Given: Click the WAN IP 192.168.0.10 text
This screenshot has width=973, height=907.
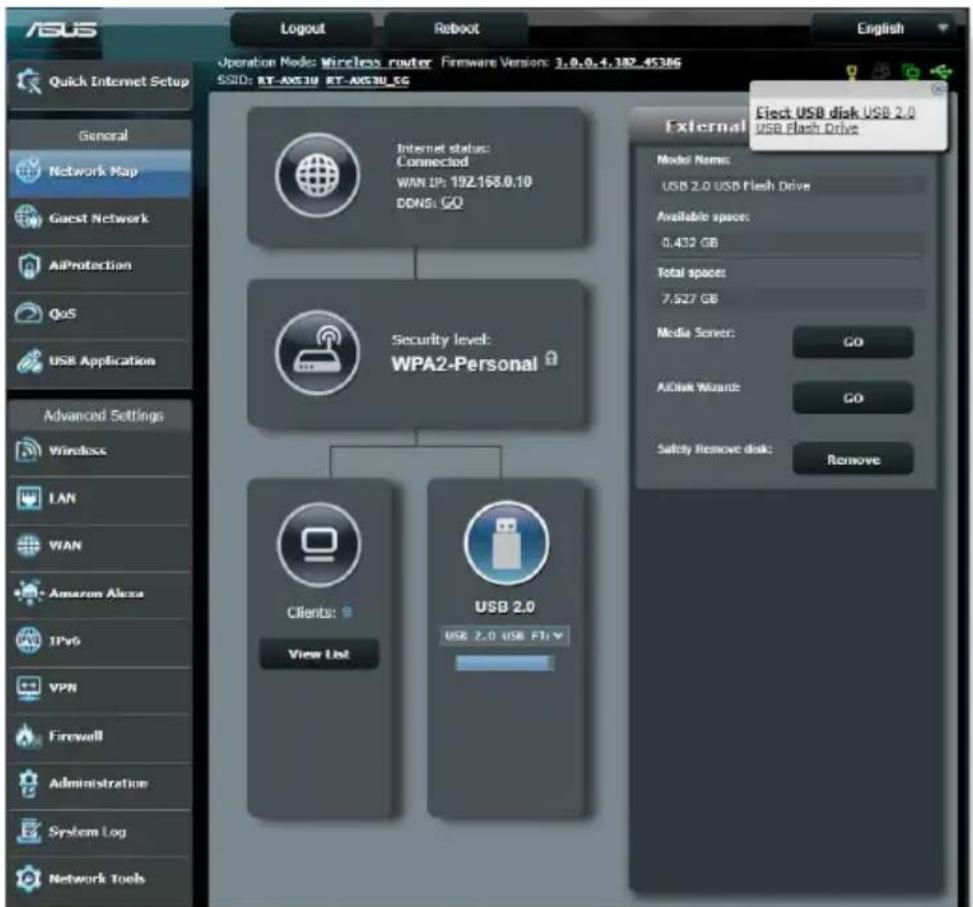Looking at the screenshot, I should tap(491, 182).
